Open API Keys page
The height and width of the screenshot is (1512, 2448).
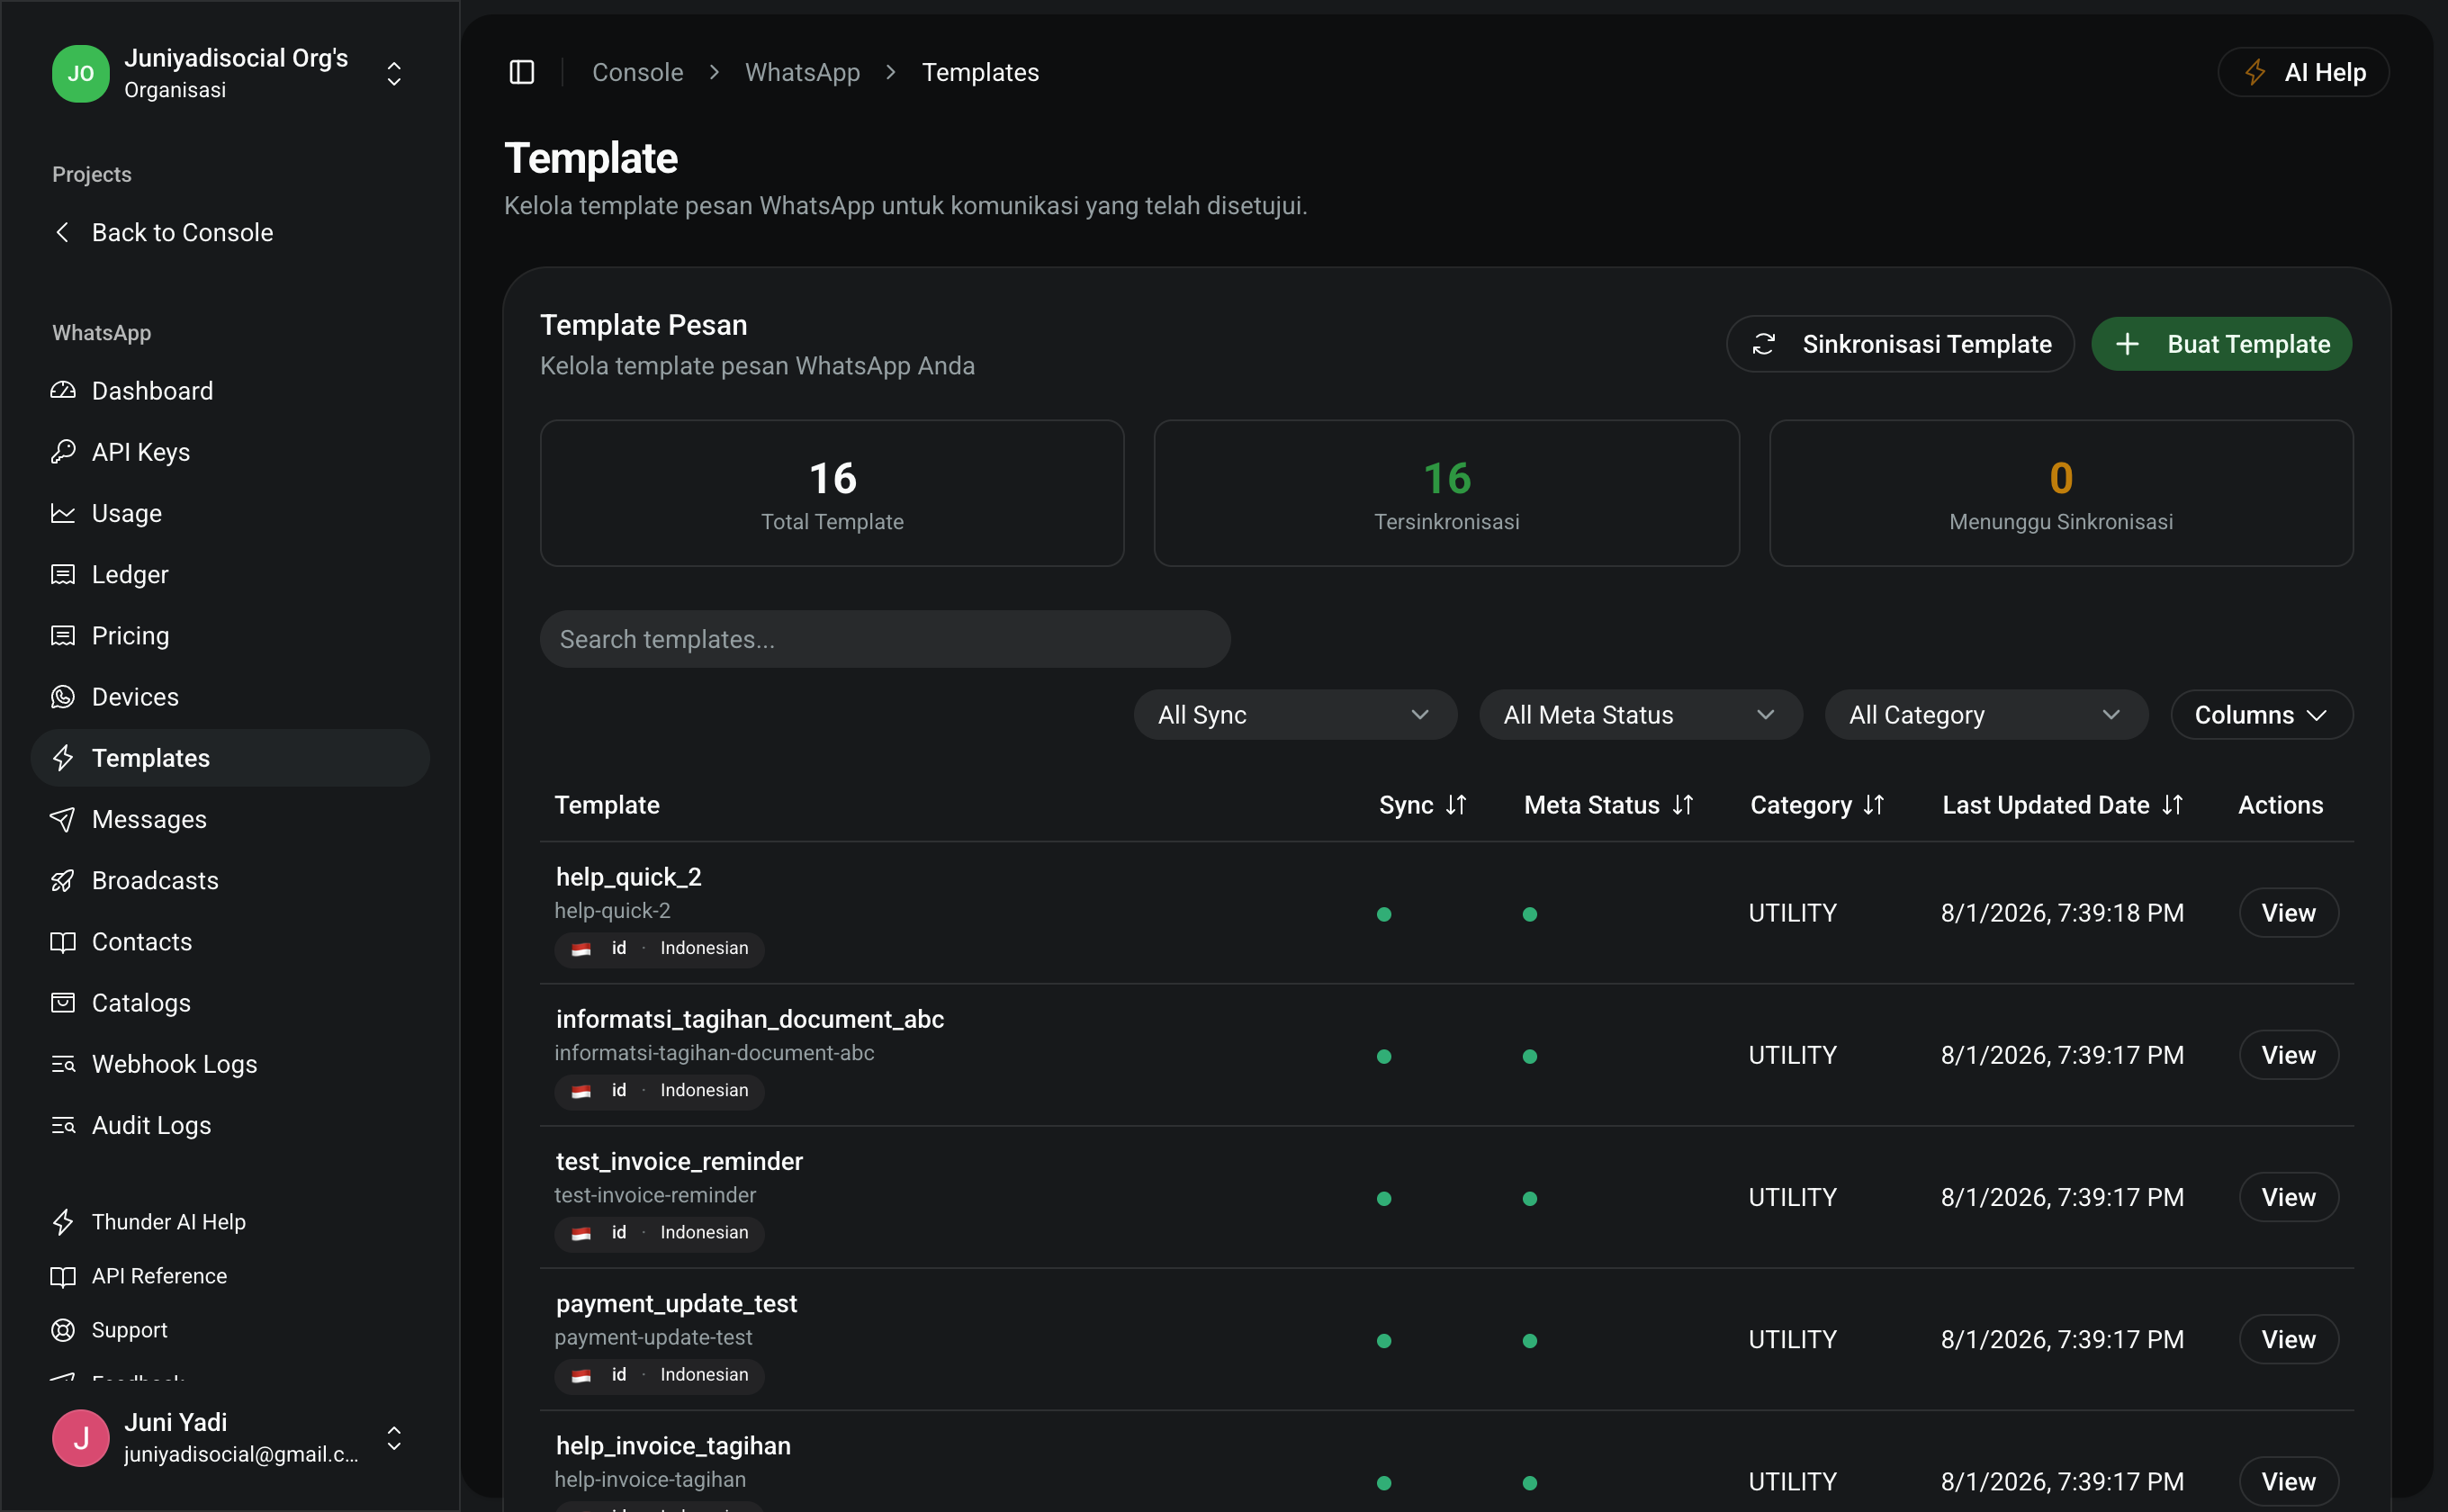(231, 452)
